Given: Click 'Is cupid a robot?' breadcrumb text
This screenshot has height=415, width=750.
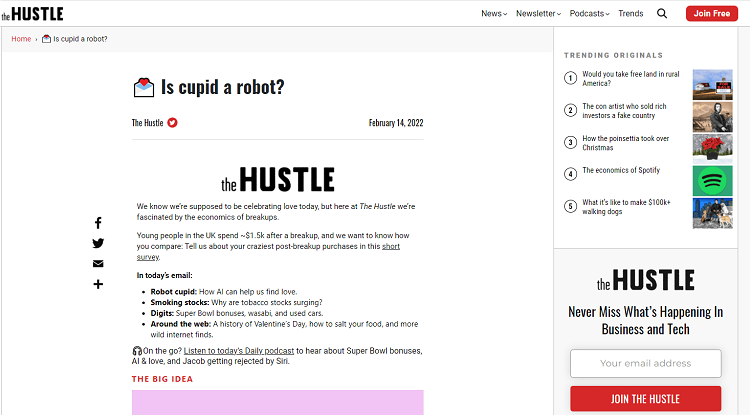Looking at the screenshot, I should (x=80, y=39).
